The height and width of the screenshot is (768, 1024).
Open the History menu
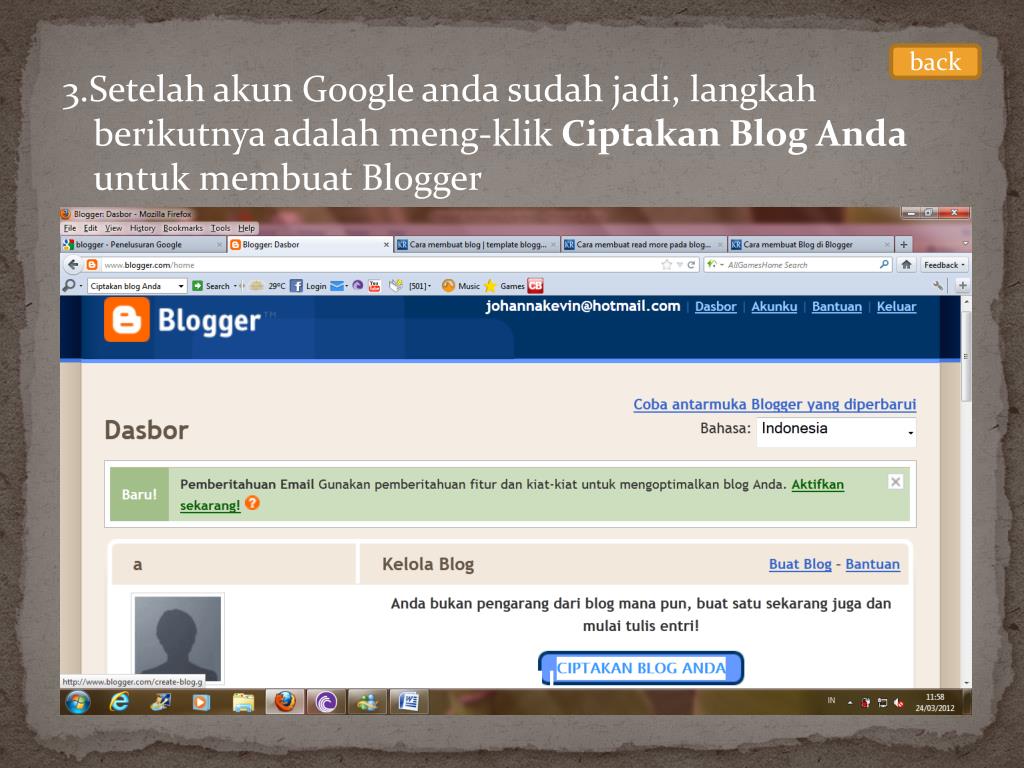[x=142, y=228]
